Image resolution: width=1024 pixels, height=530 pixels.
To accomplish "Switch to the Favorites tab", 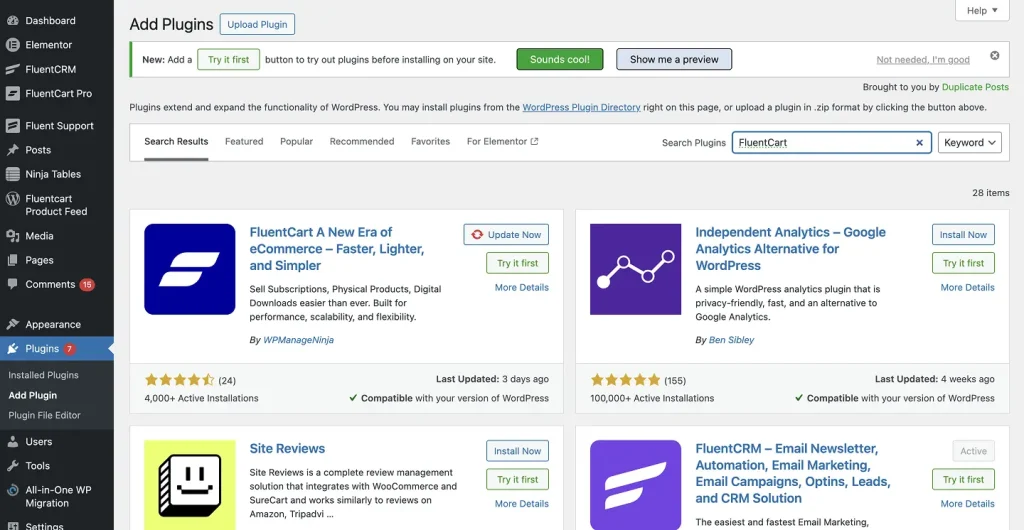I will pos(430,142).
